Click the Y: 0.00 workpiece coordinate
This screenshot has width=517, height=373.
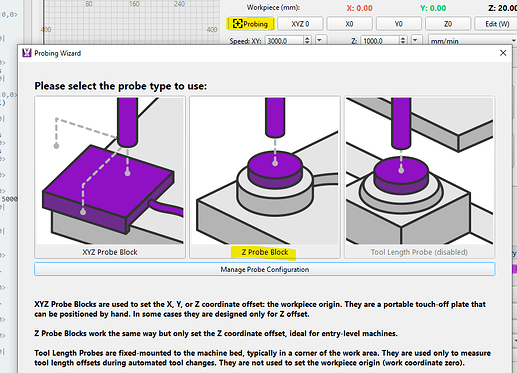(x=433, y=8)
